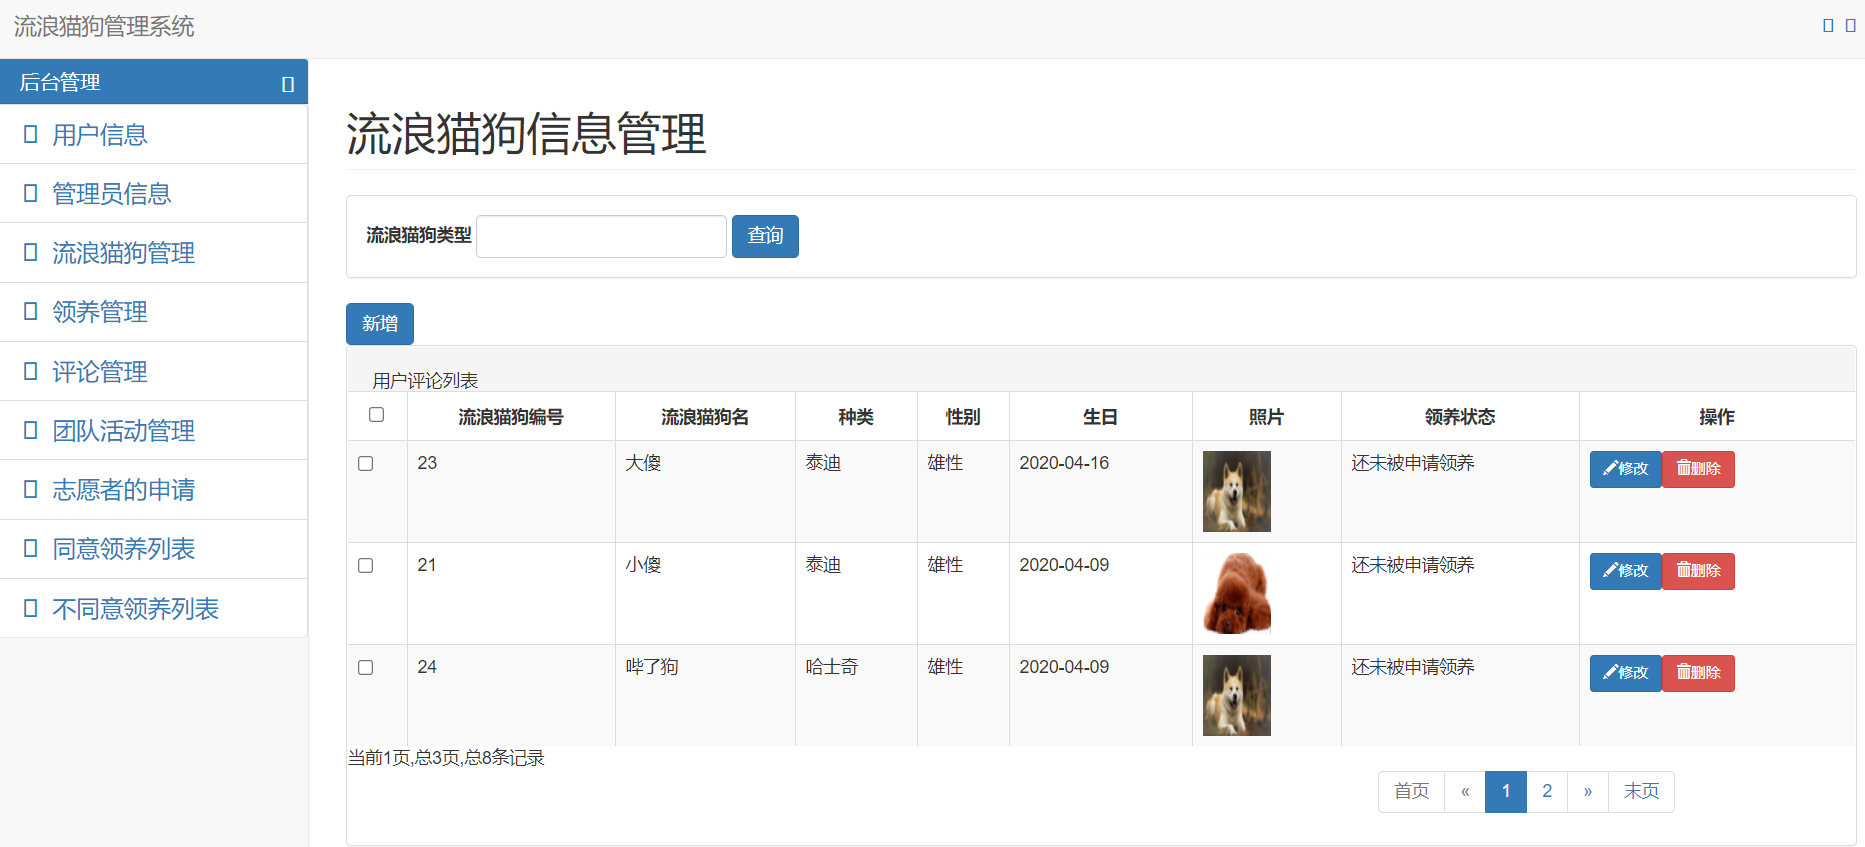Click the 查询 search button
The height and width of the screenshot is (847, 1865).
[x=765, y=236]
